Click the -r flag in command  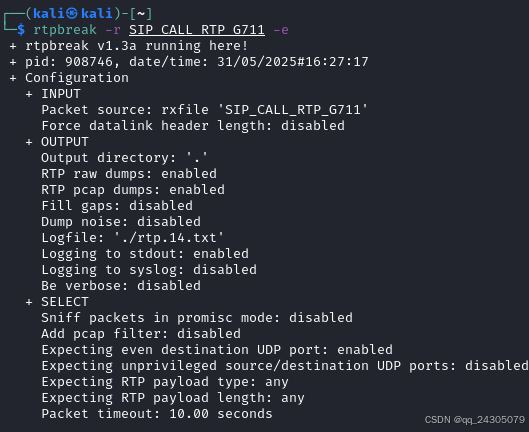coord(113,30)
